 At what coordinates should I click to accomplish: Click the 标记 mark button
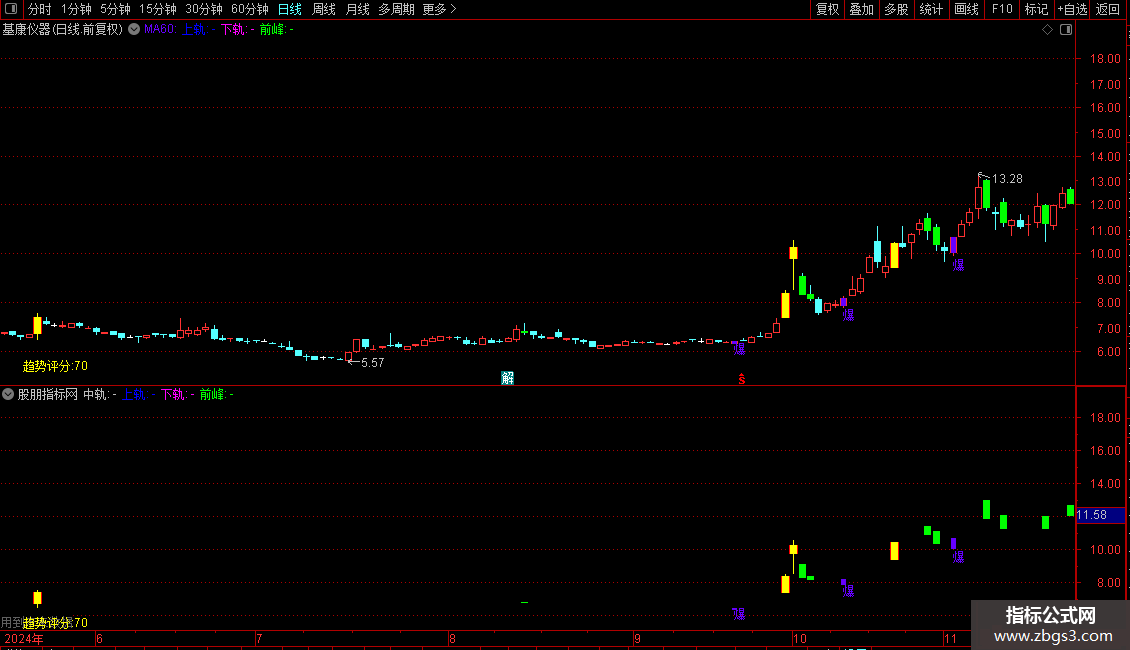pos(1036,9)
